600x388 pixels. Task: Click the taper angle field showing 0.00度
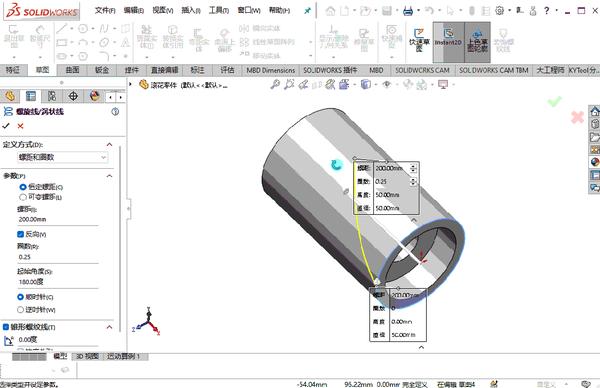point(58,340)
